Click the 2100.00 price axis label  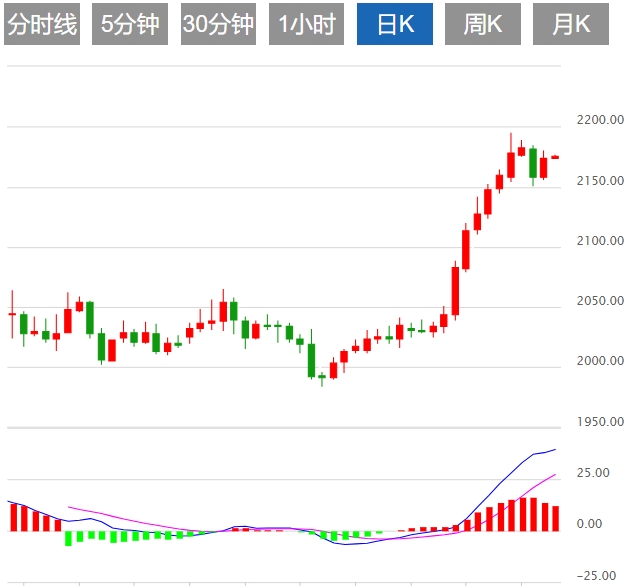point(600,241)
